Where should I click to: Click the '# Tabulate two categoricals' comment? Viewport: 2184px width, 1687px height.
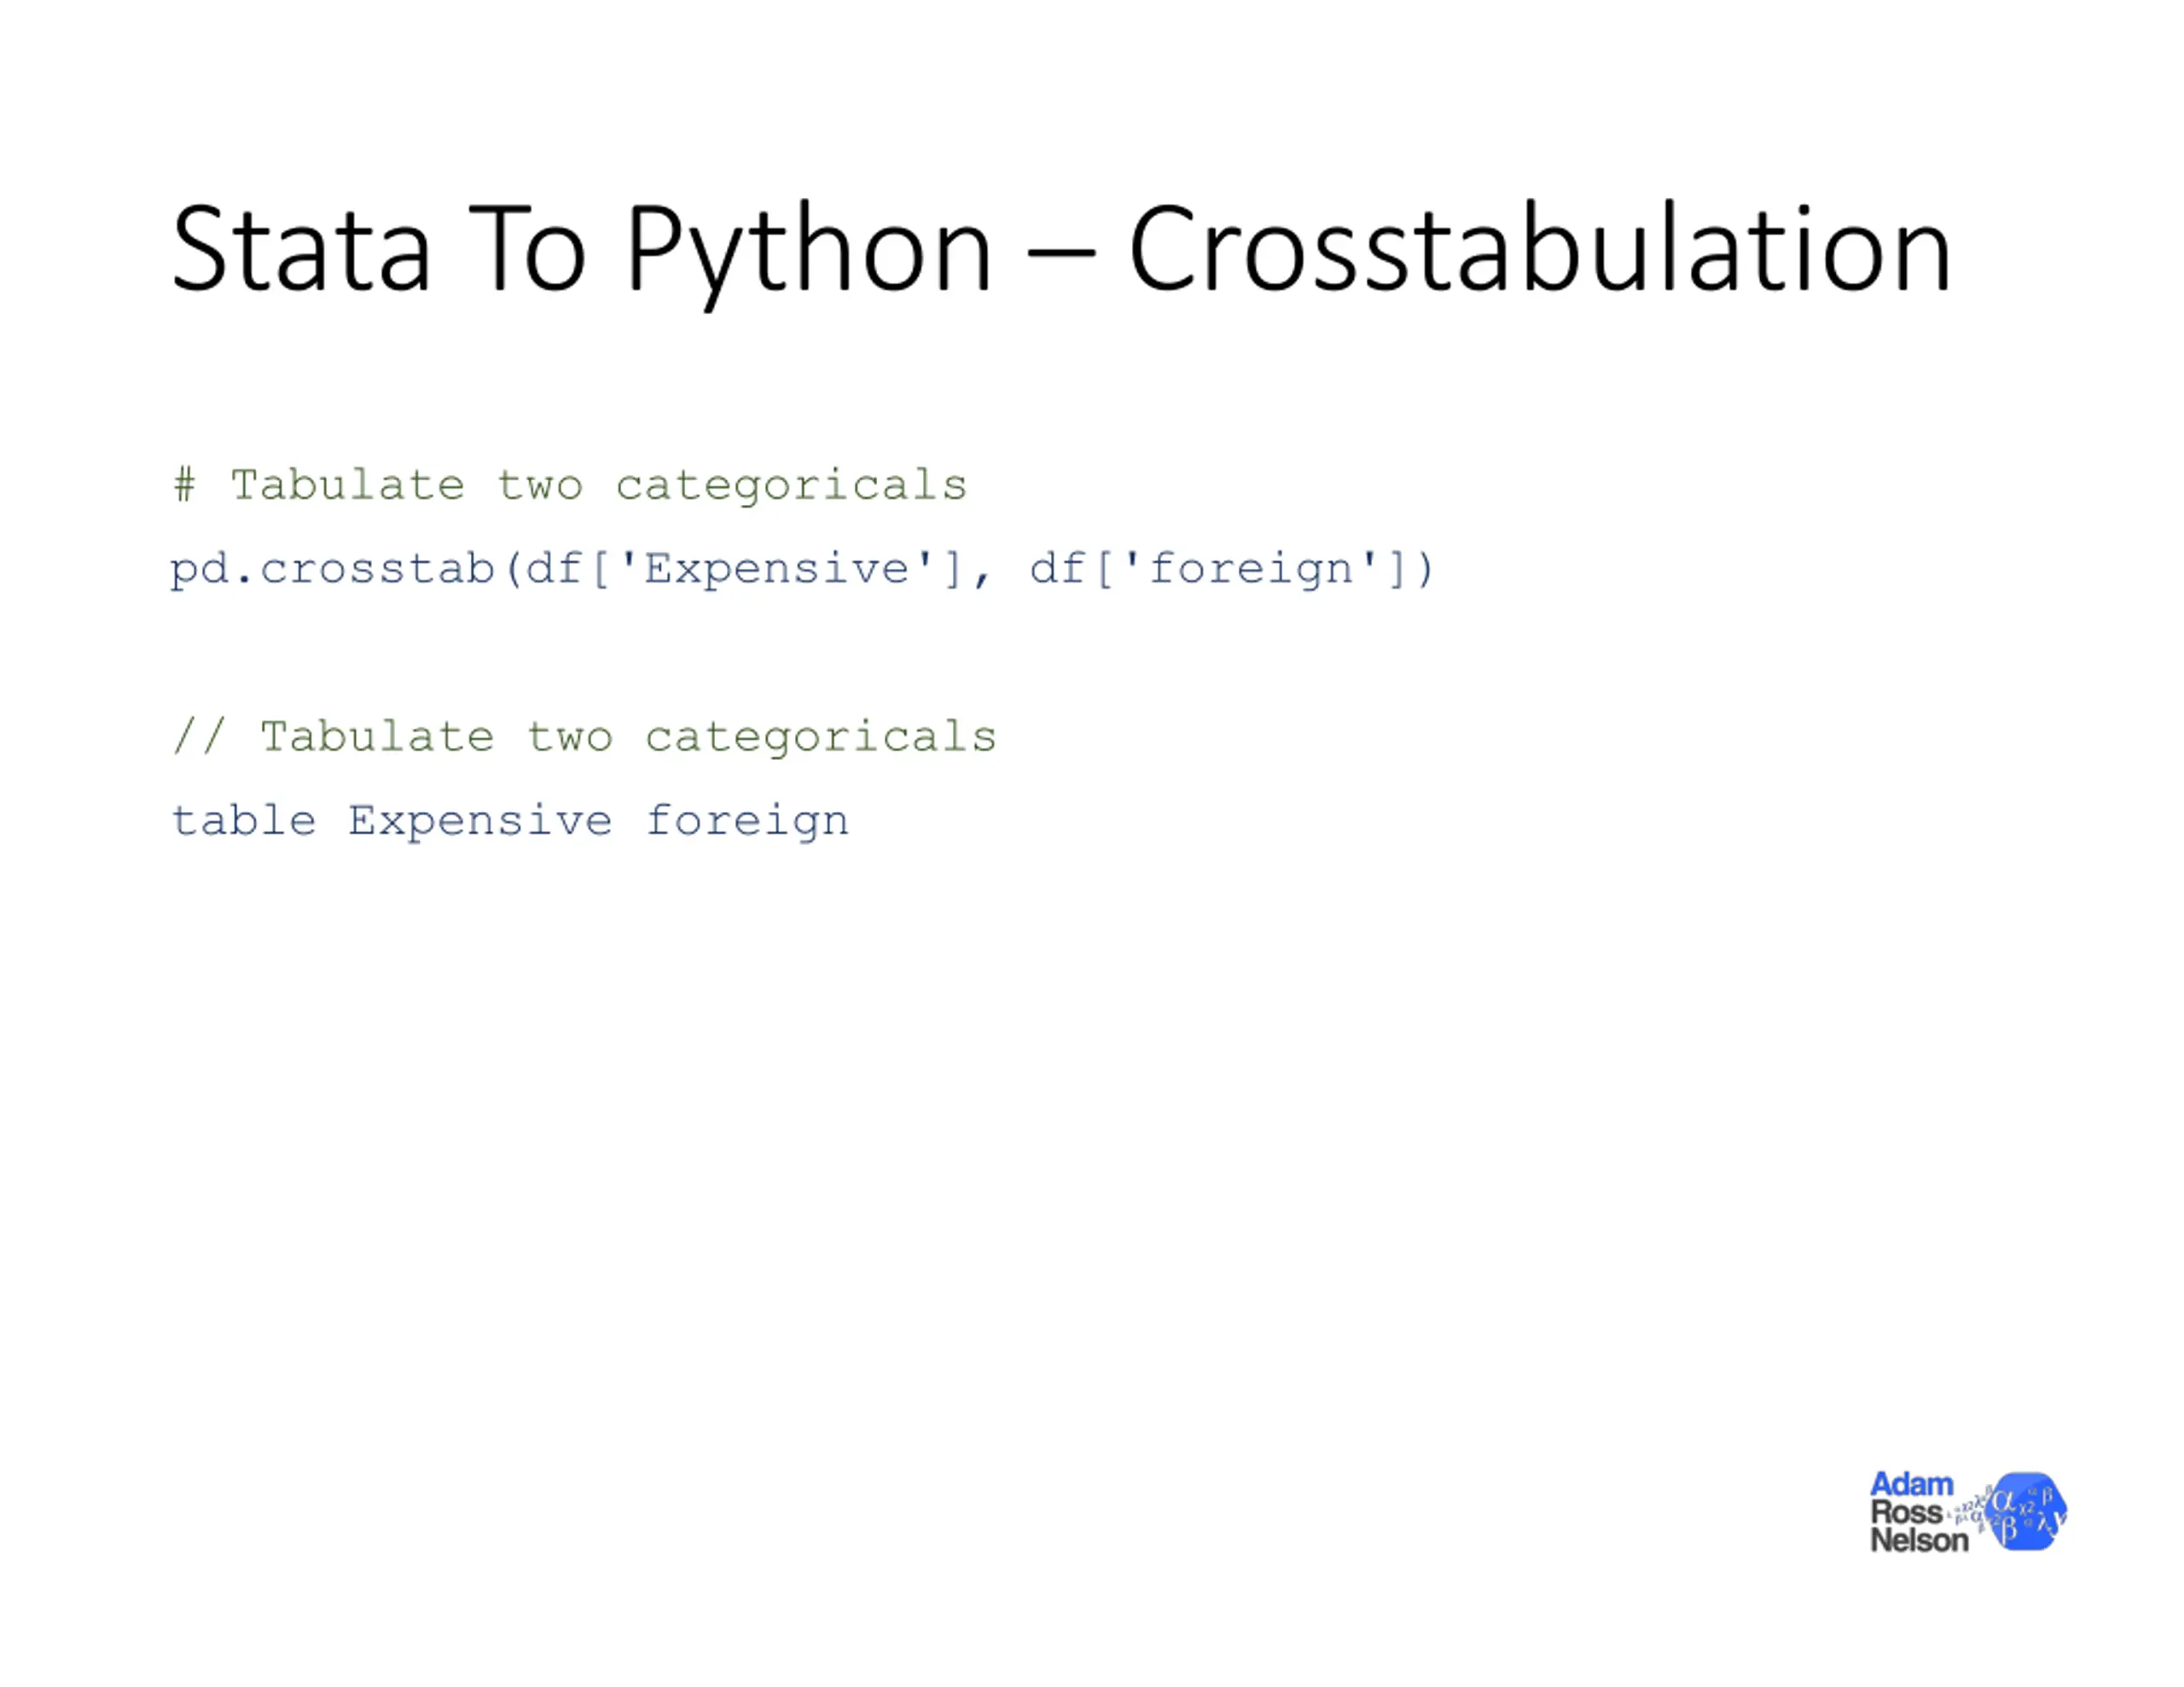click(x=570, y=487)
